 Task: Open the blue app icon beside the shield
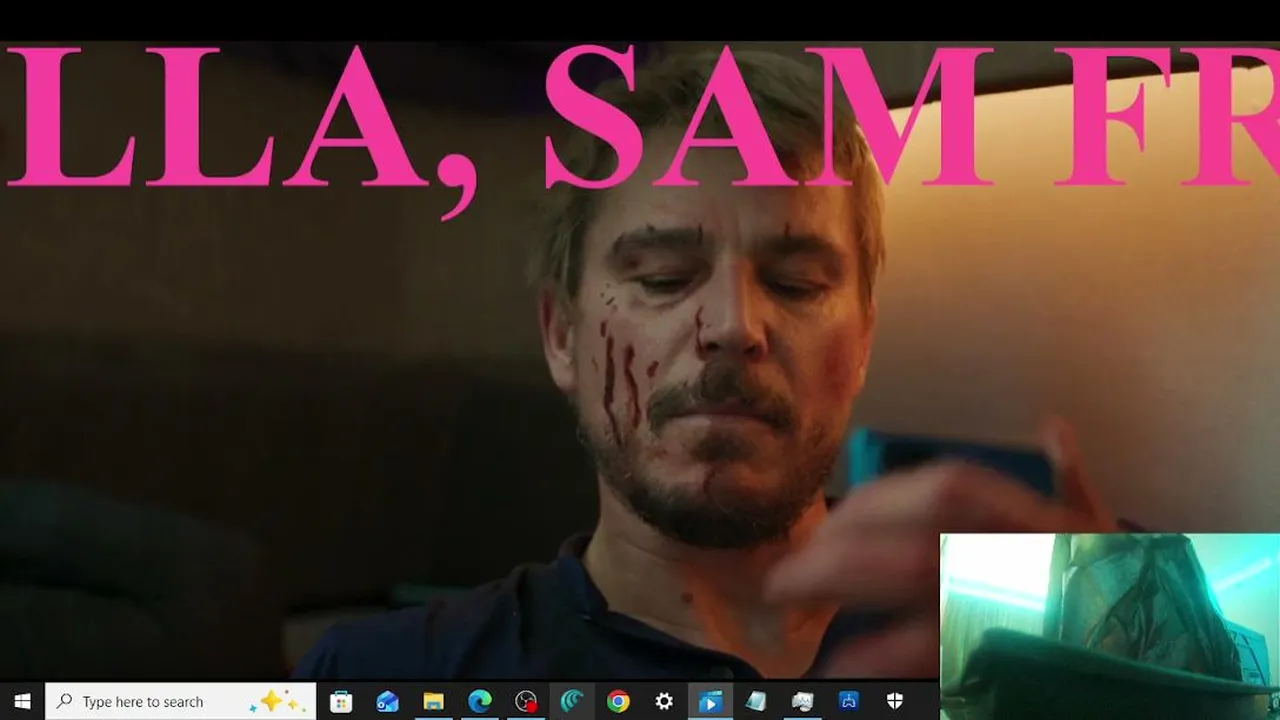click(x=849, y=702)
